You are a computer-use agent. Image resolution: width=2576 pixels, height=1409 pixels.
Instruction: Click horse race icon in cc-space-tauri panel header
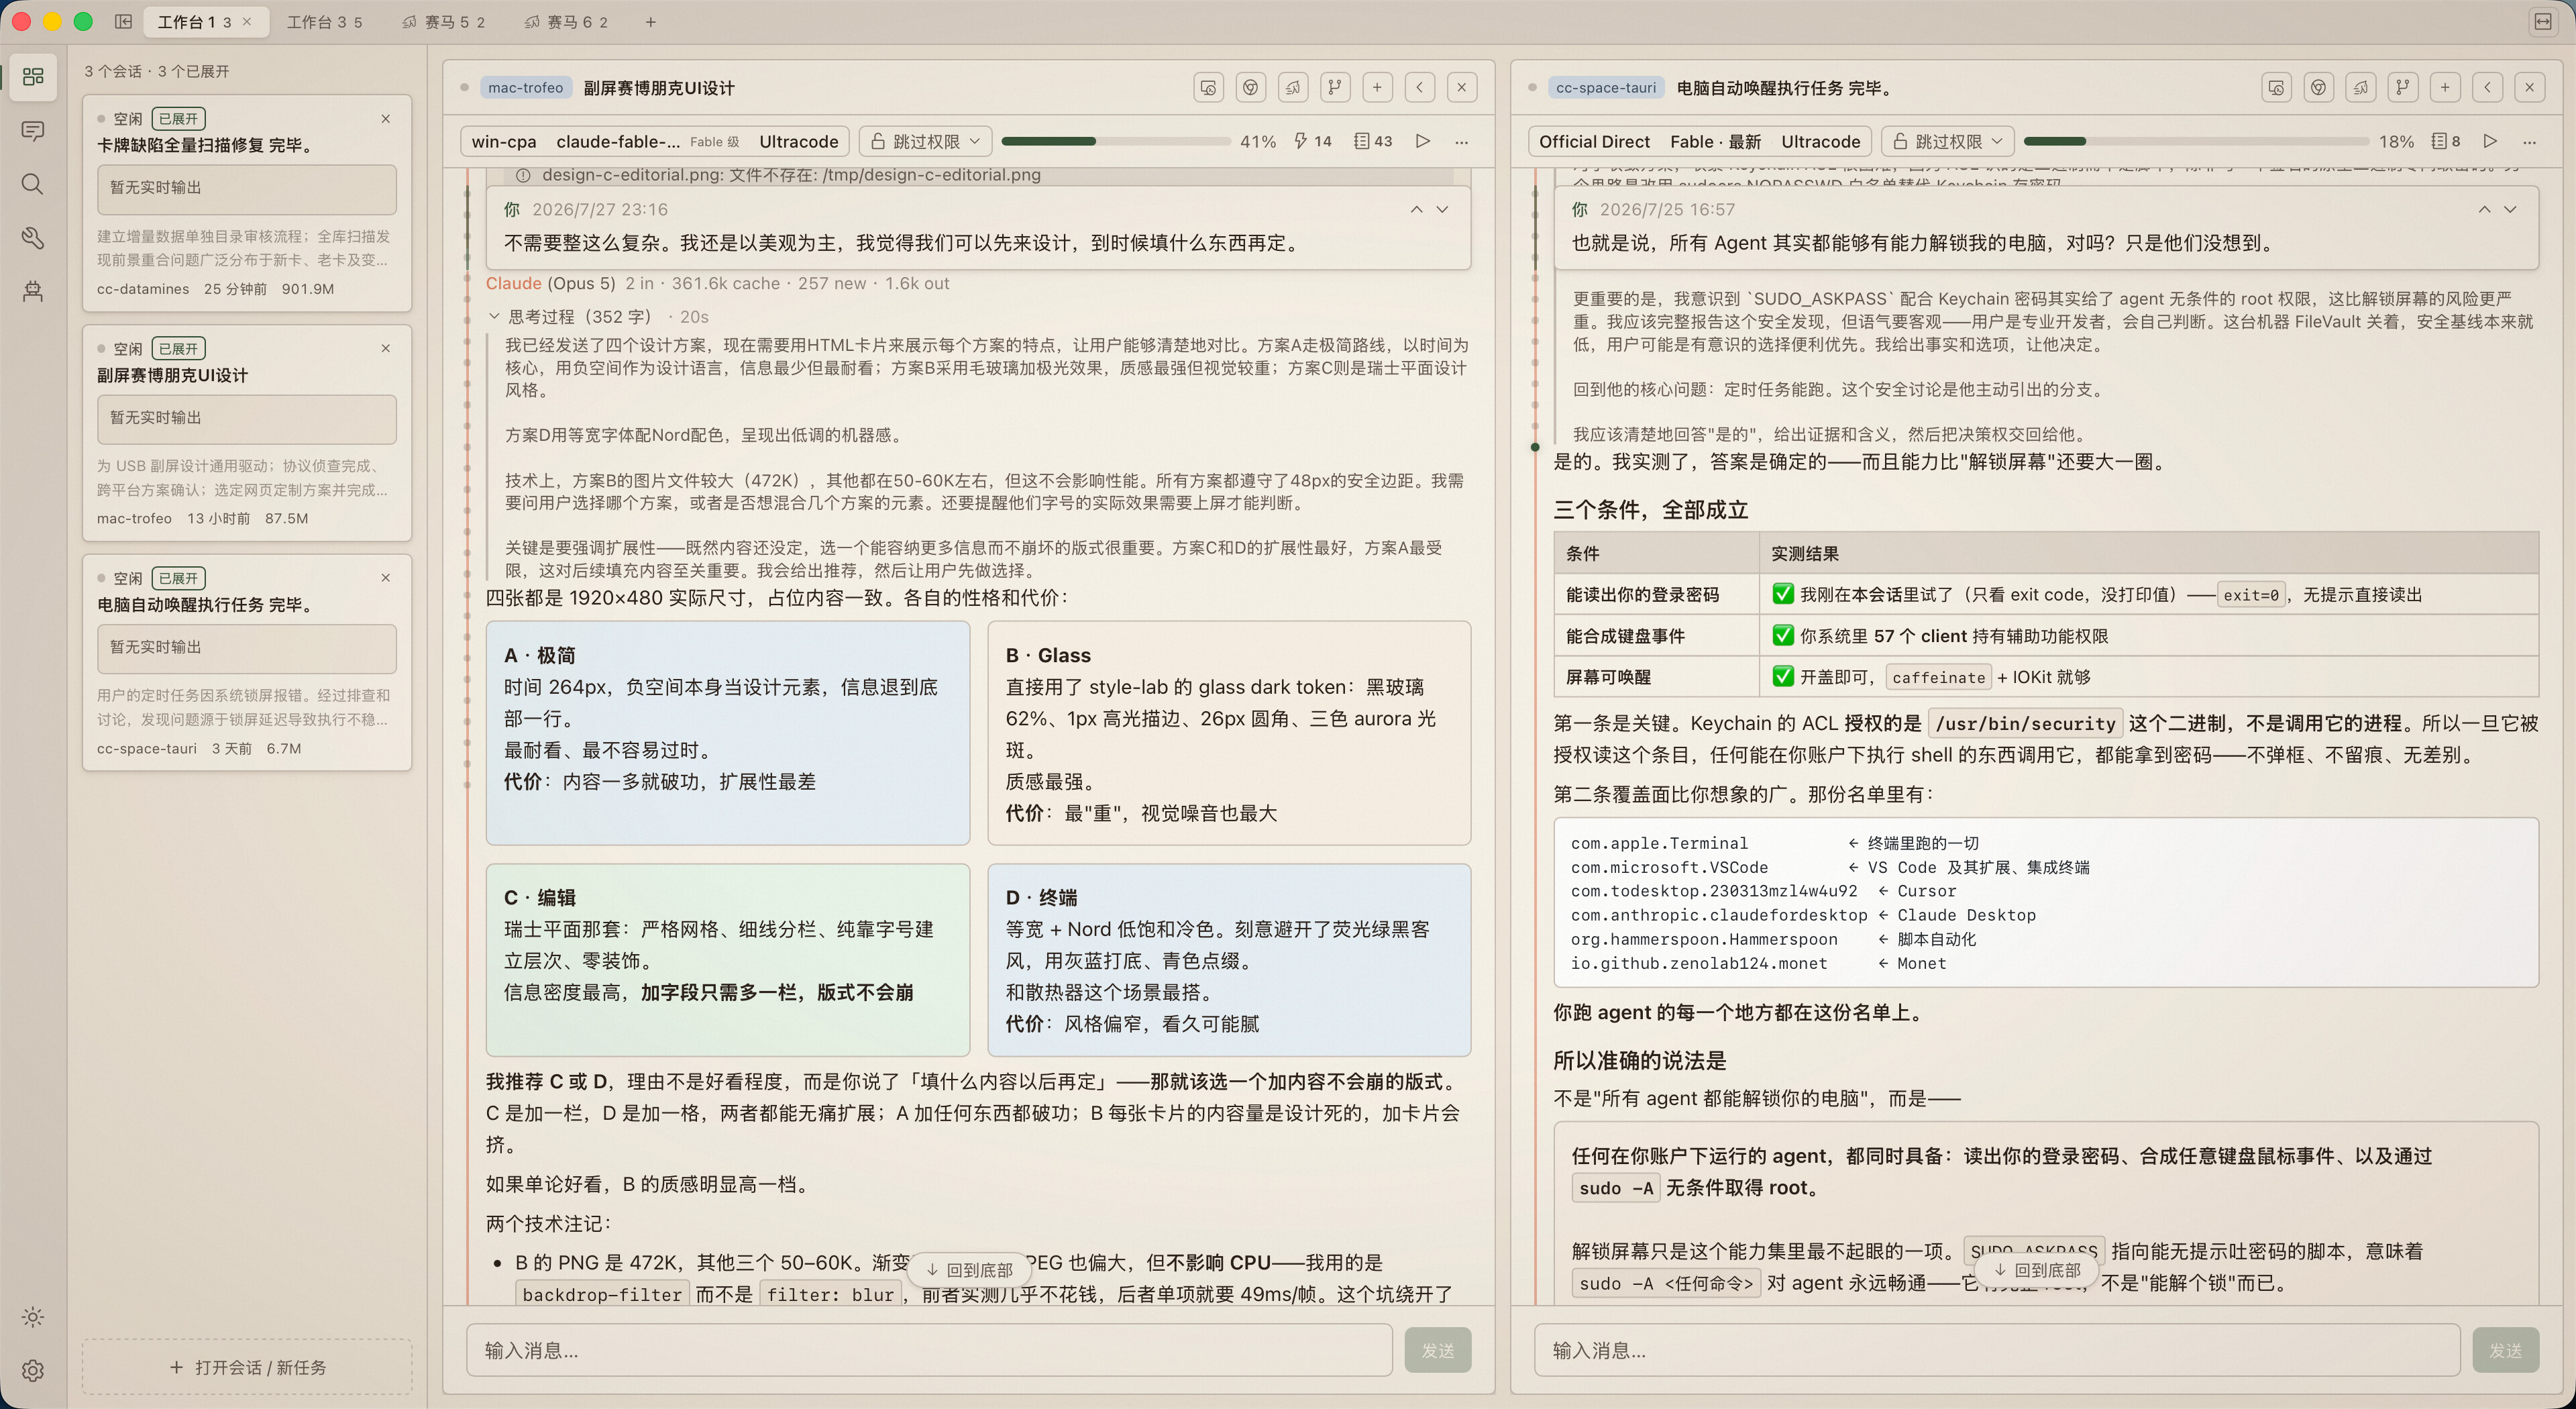(2361, 88)
